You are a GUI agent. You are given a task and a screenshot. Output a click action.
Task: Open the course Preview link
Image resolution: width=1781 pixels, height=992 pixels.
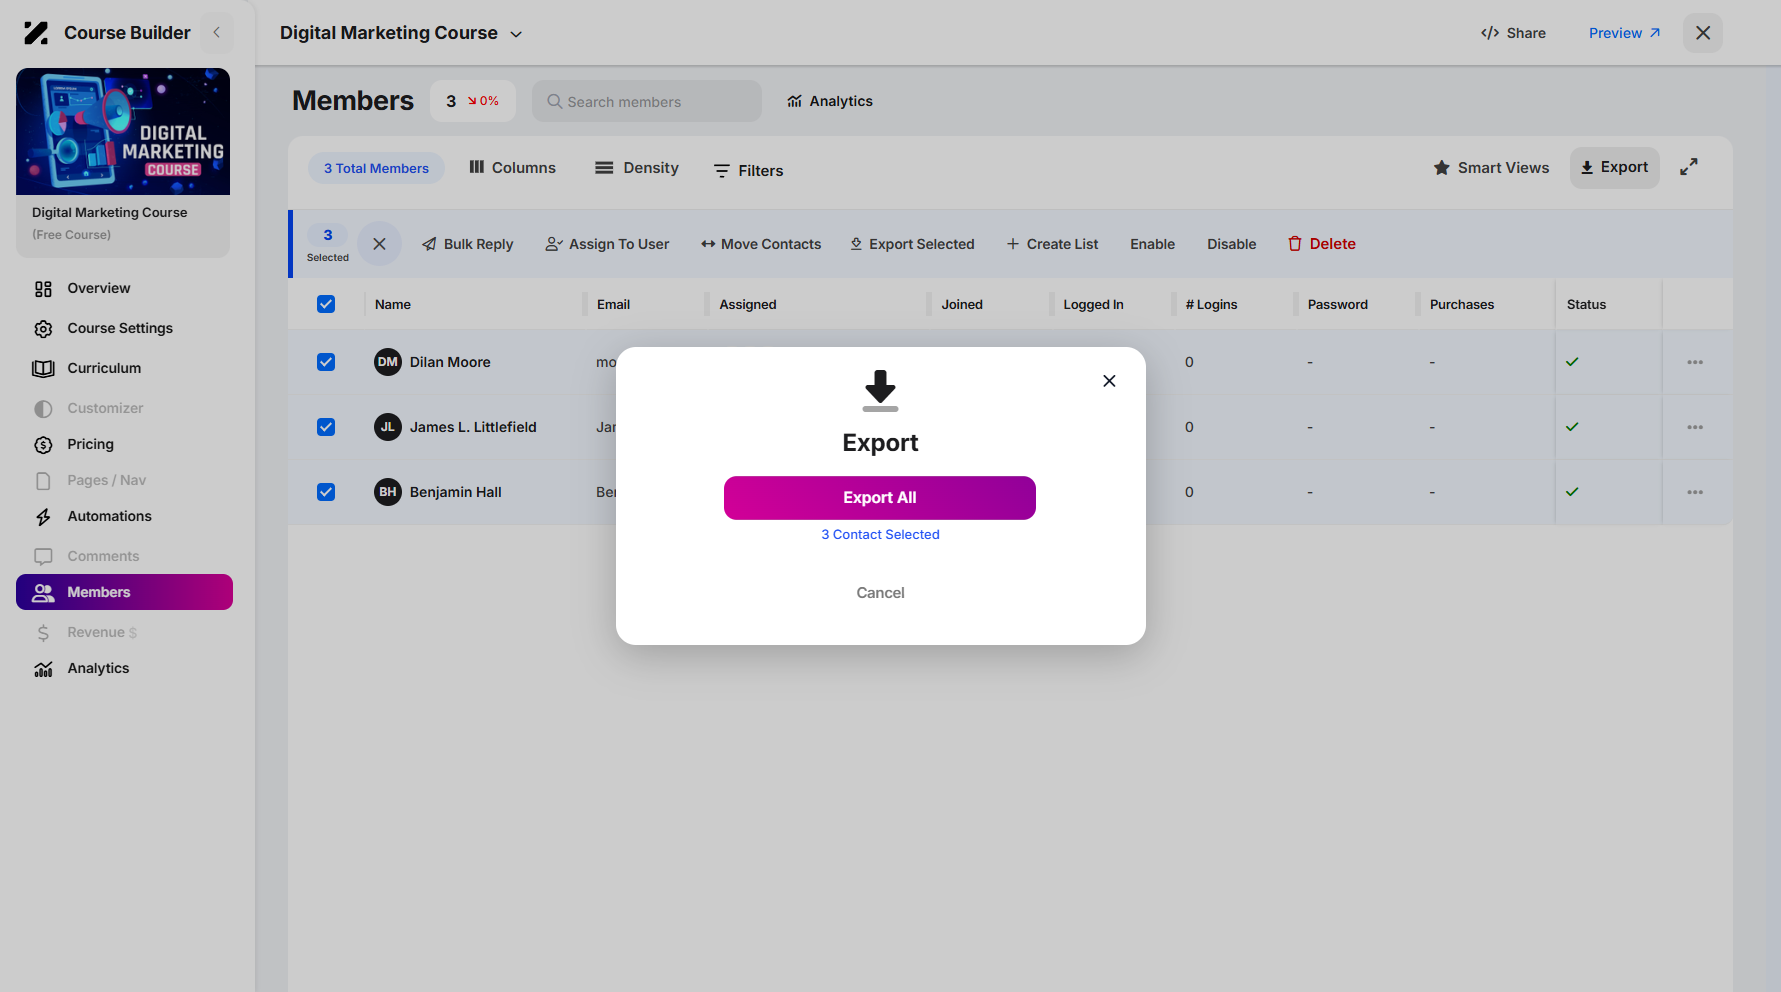point(1625,33)
